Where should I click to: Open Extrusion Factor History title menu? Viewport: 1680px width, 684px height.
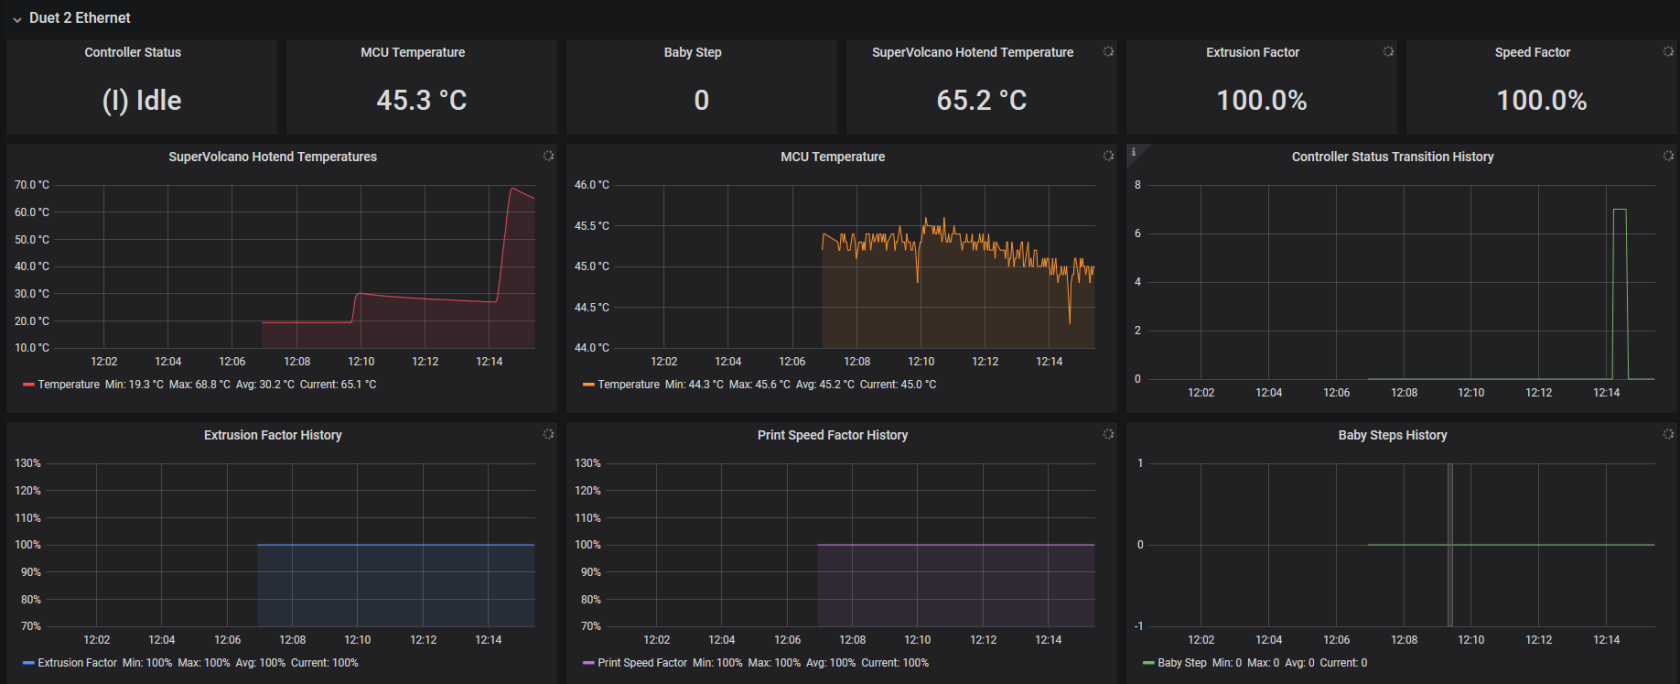[x=273, y=435]
